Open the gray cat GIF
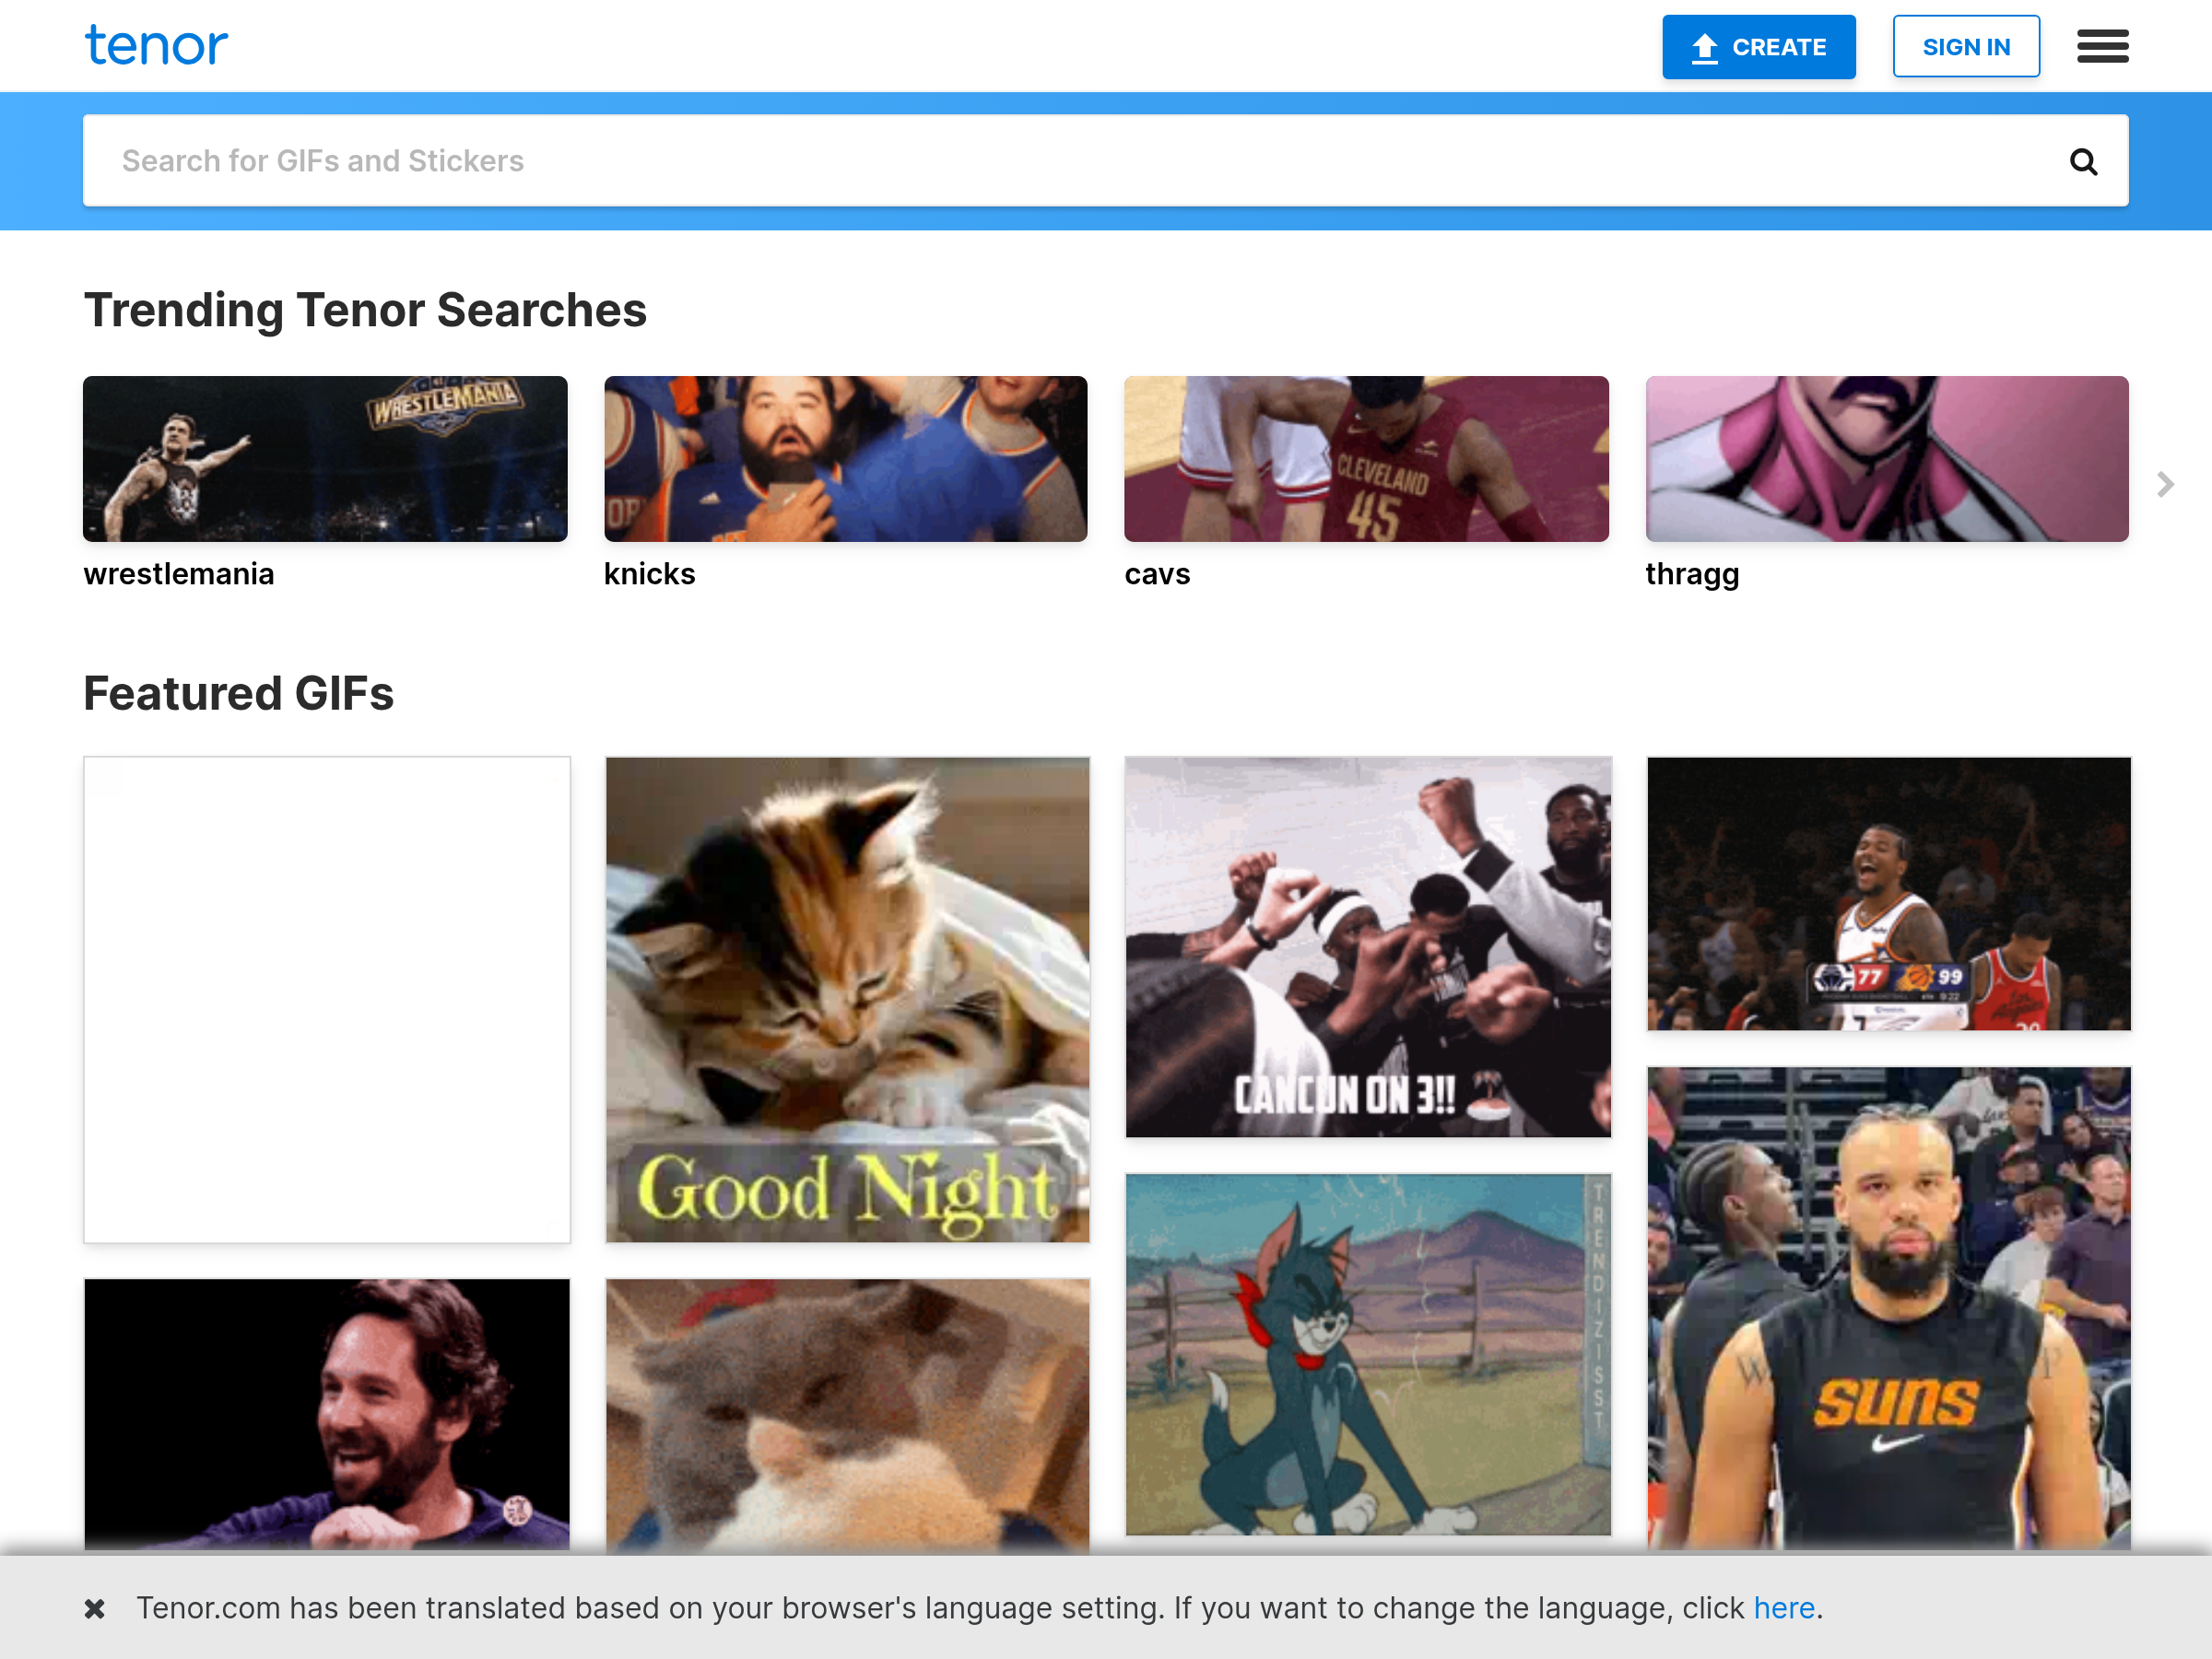 click(x=847, y=1415)
